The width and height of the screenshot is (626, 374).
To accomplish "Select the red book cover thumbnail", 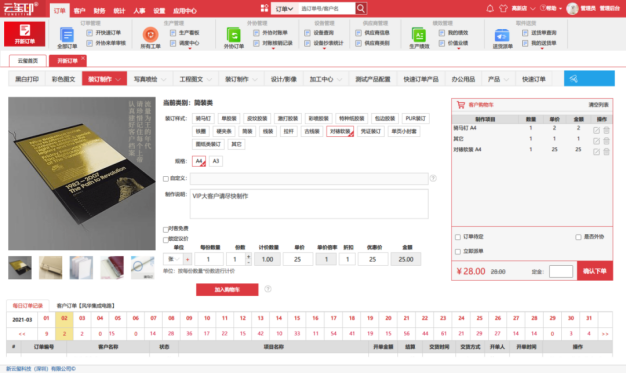I will coord(112,267).
